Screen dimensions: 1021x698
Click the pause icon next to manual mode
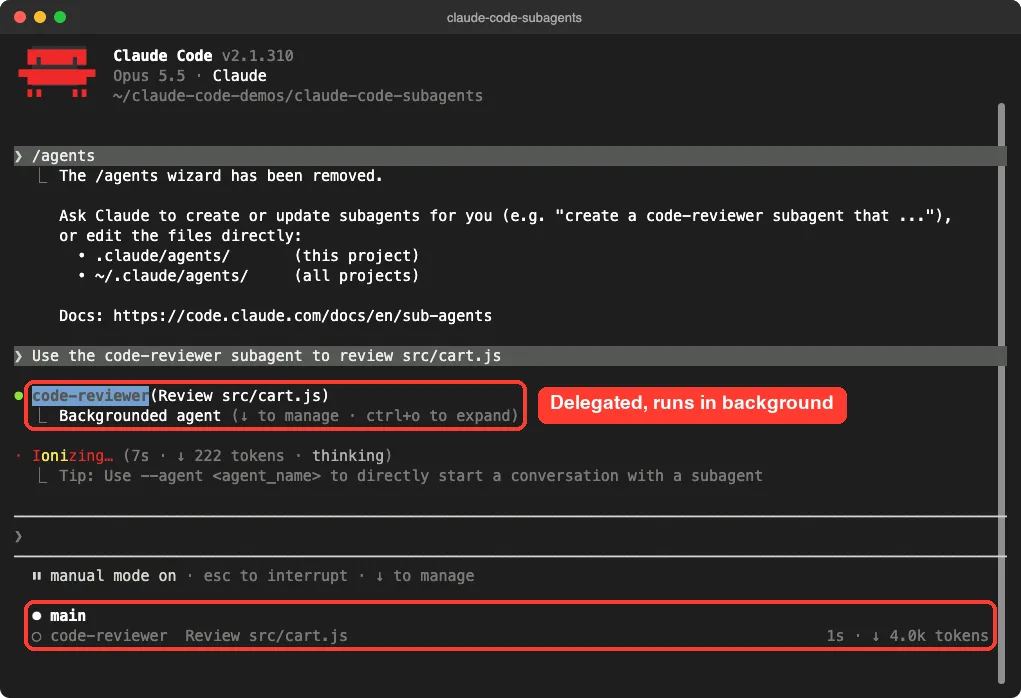click(x=36, y=576)
